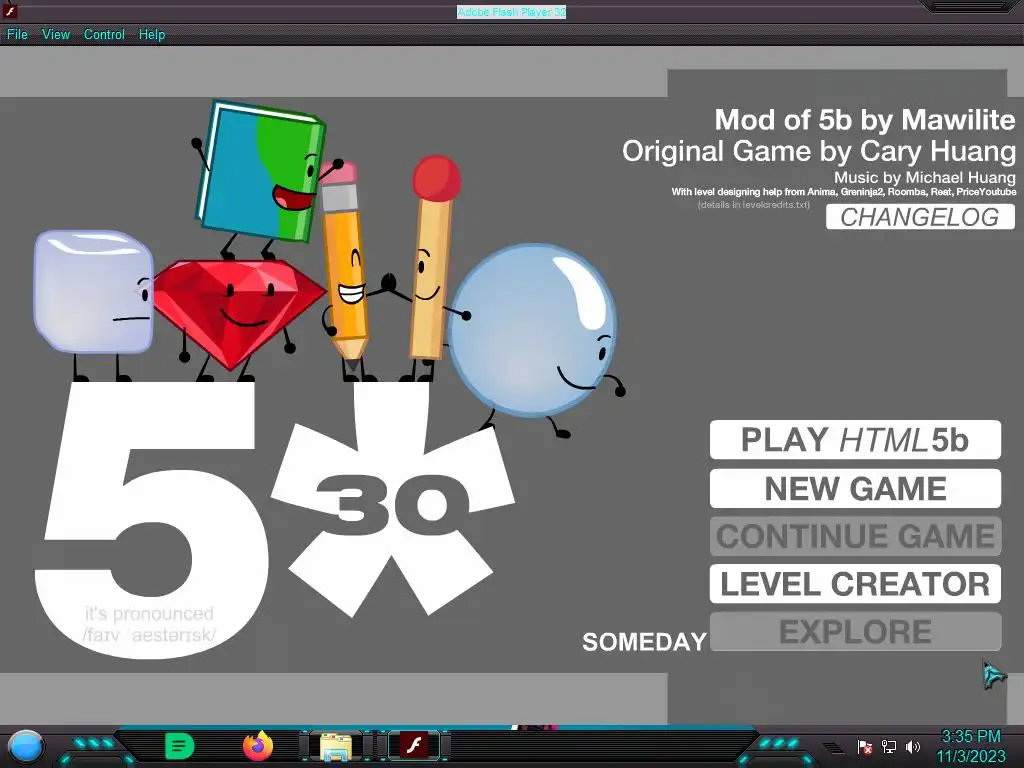Select Flash Player taskbar icon
1024x768 pixels.
413,746
